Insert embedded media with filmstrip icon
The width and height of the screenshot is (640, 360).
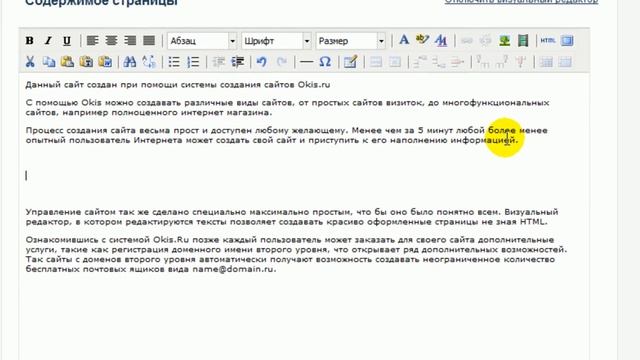pyautogui.click(x=523, y=40)
